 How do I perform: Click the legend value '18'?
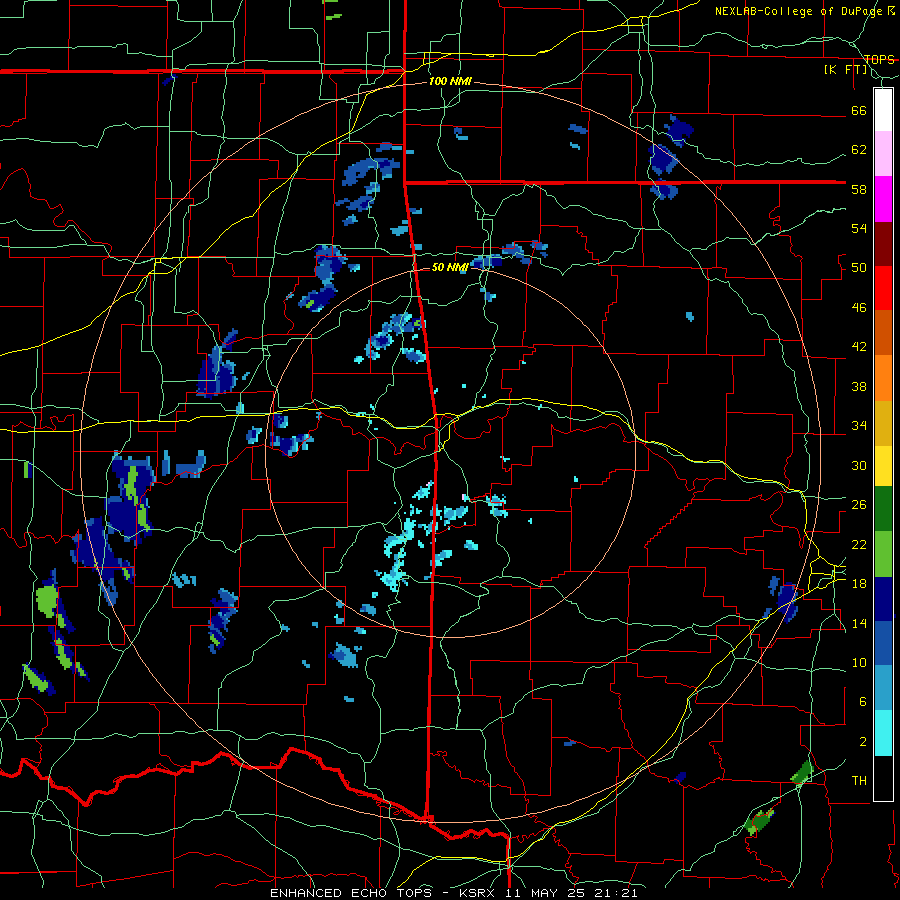859,584
